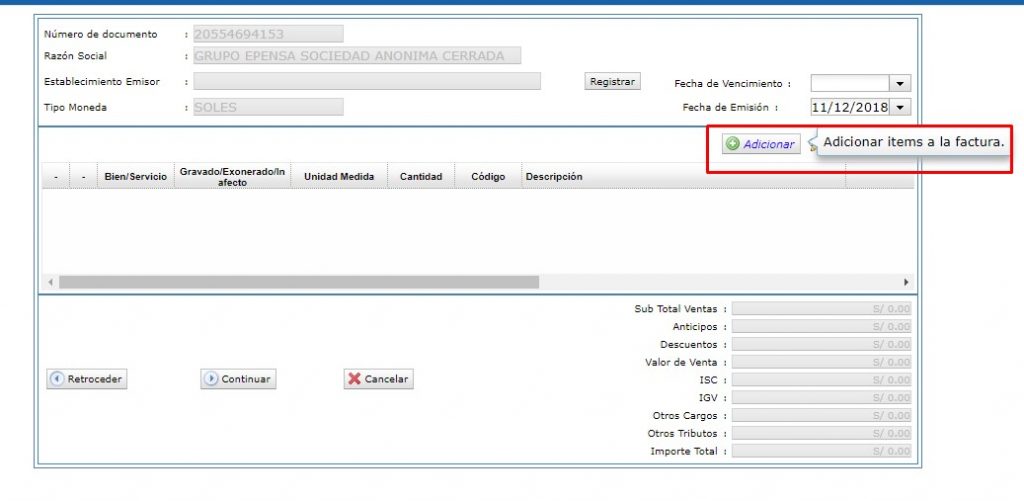Click the horizontal scrollbar thumb of the items table
The height and width of the screenshot is (501, 1024).
point(299,282)
